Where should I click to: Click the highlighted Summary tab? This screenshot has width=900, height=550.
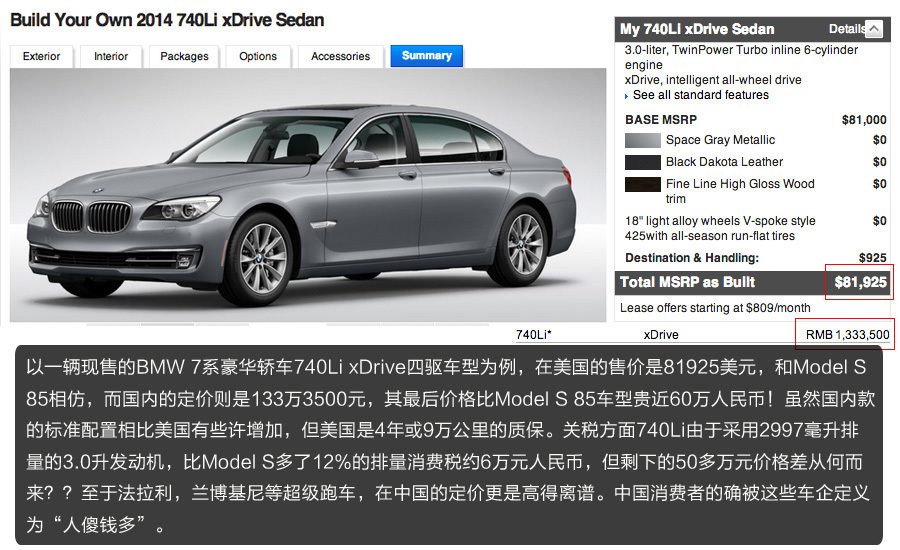[x=426, y=56]
